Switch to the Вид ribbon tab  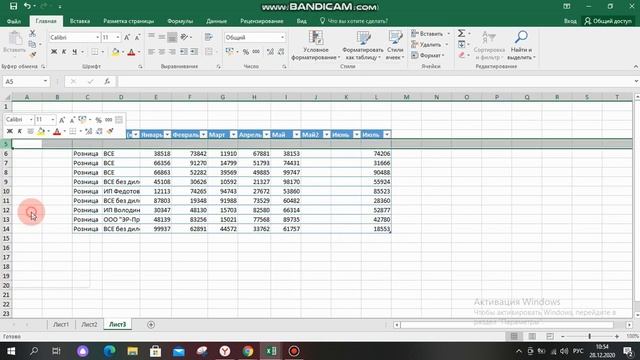point(301,21)
